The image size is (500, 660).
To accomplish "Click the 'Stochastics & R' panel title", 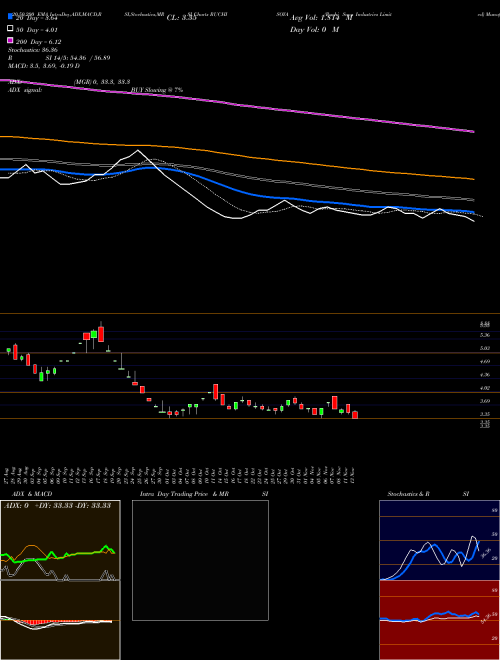I will (408, 494).
